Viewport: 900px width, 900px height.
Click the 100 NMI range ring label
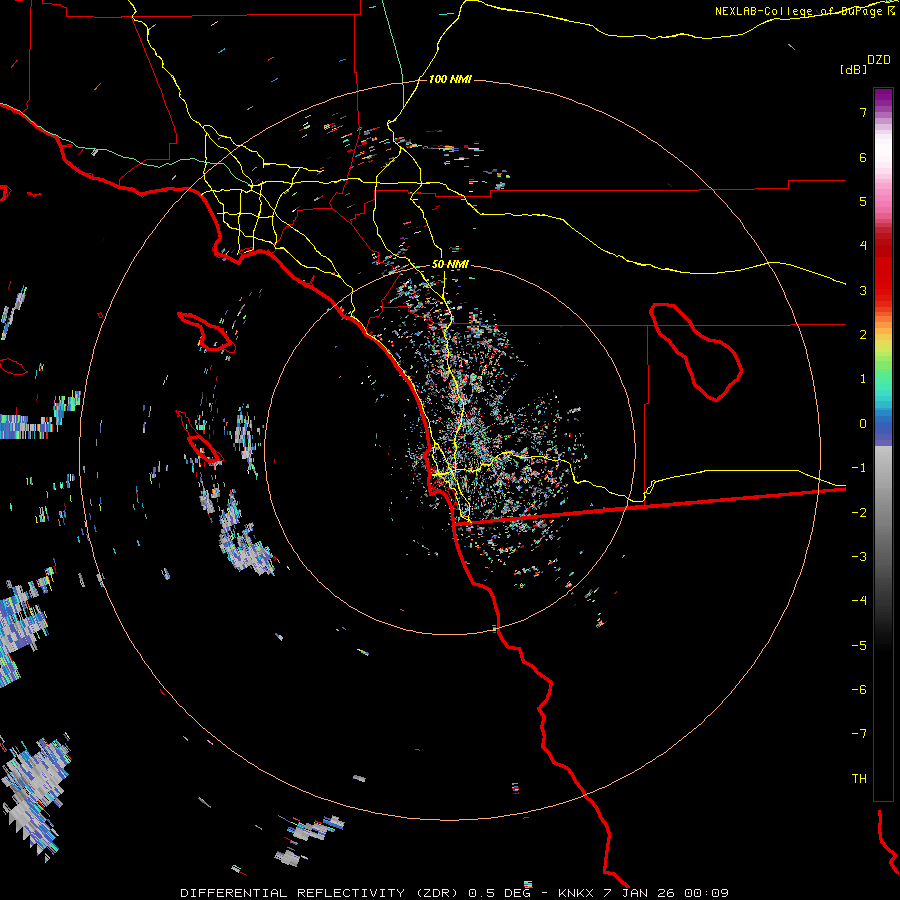(450, 79)
